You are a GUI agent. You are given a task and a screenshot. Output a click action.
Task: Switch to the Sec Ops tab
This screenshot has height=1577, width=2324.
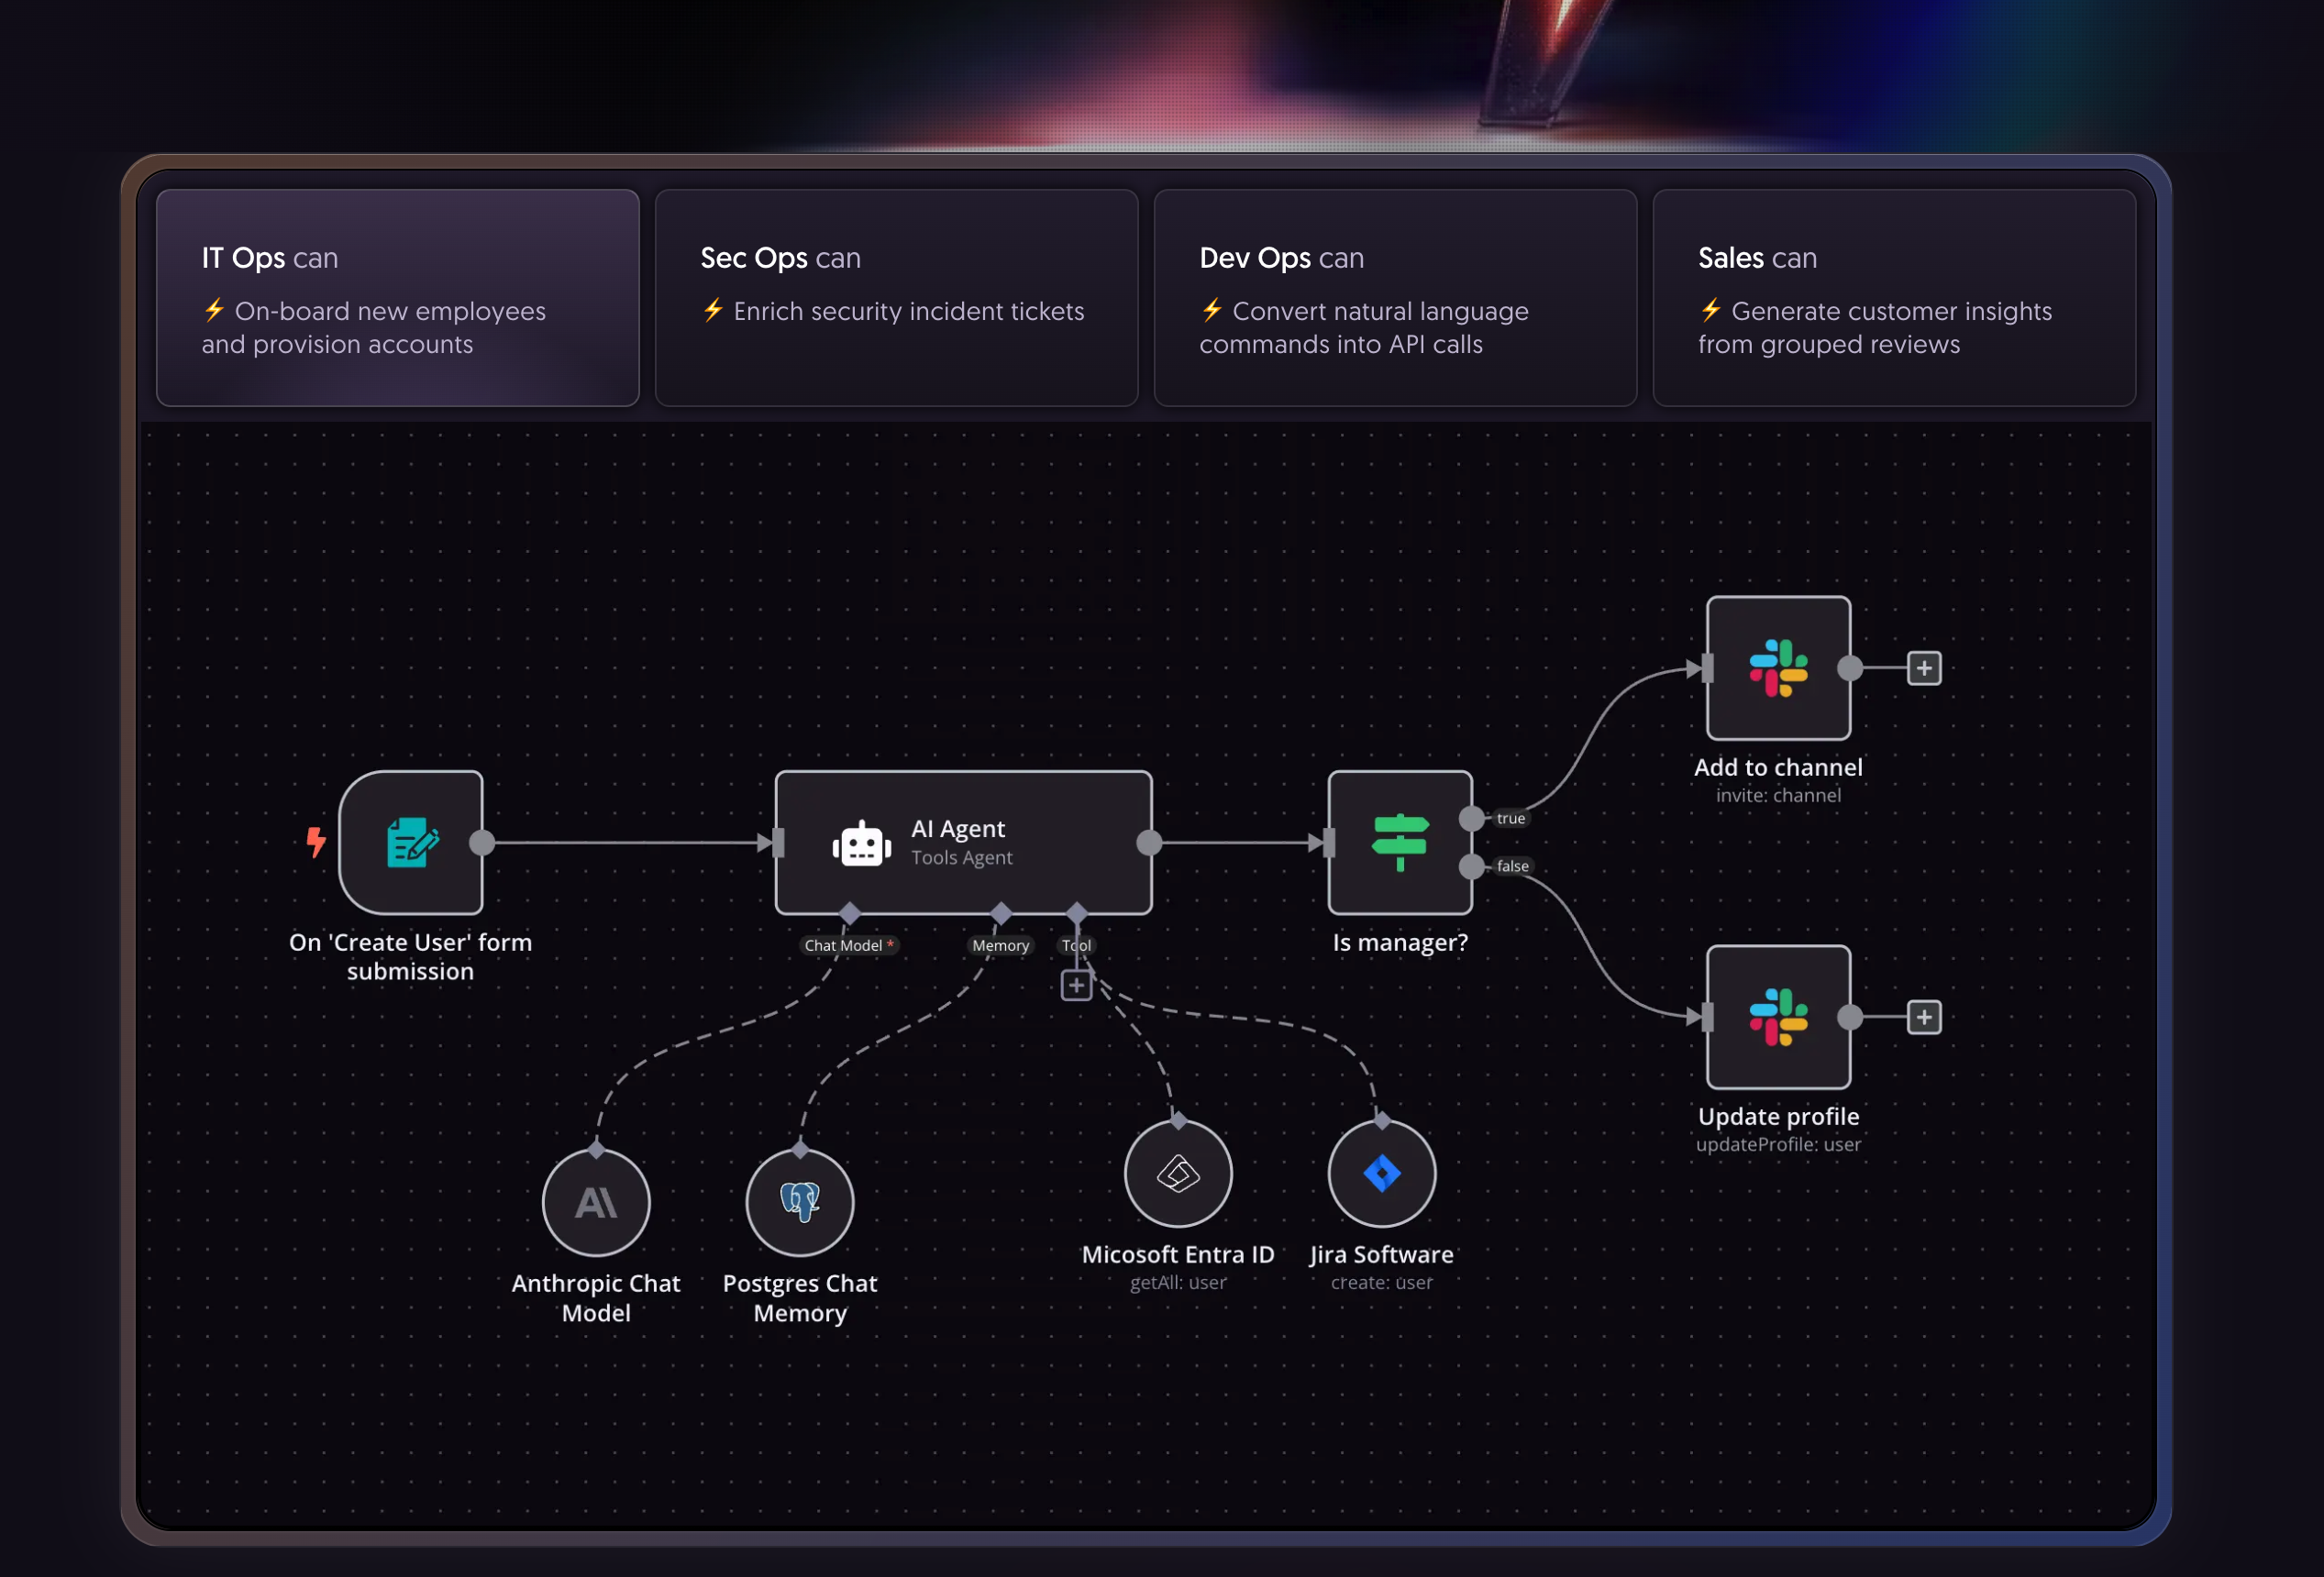pos(896,297)
